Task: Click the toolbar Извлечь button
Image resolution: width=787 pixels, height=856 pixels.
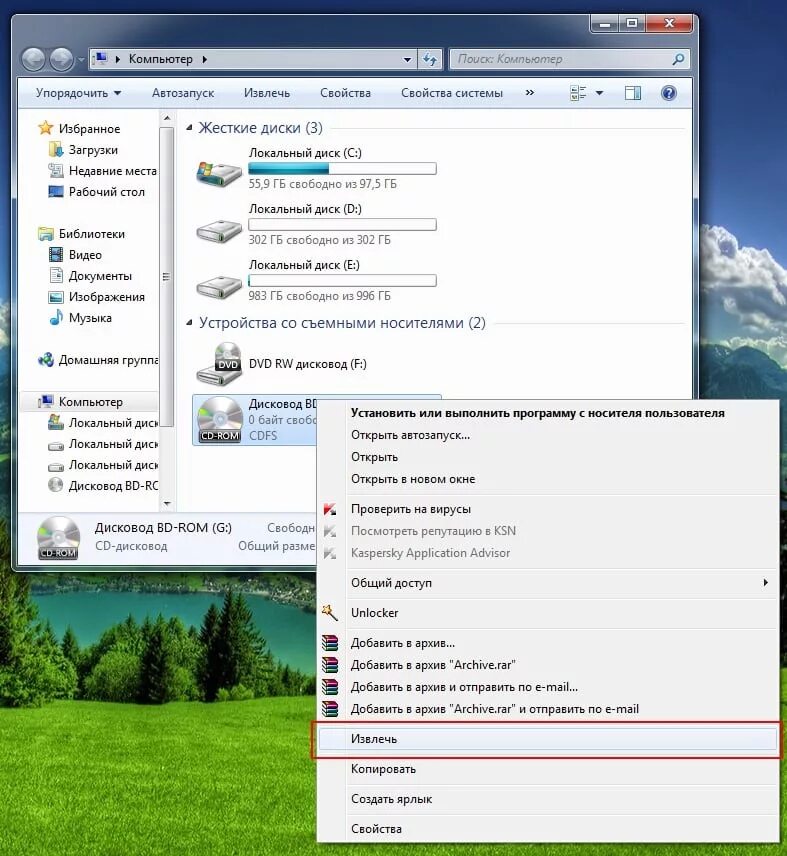Action: click(267, 93)
